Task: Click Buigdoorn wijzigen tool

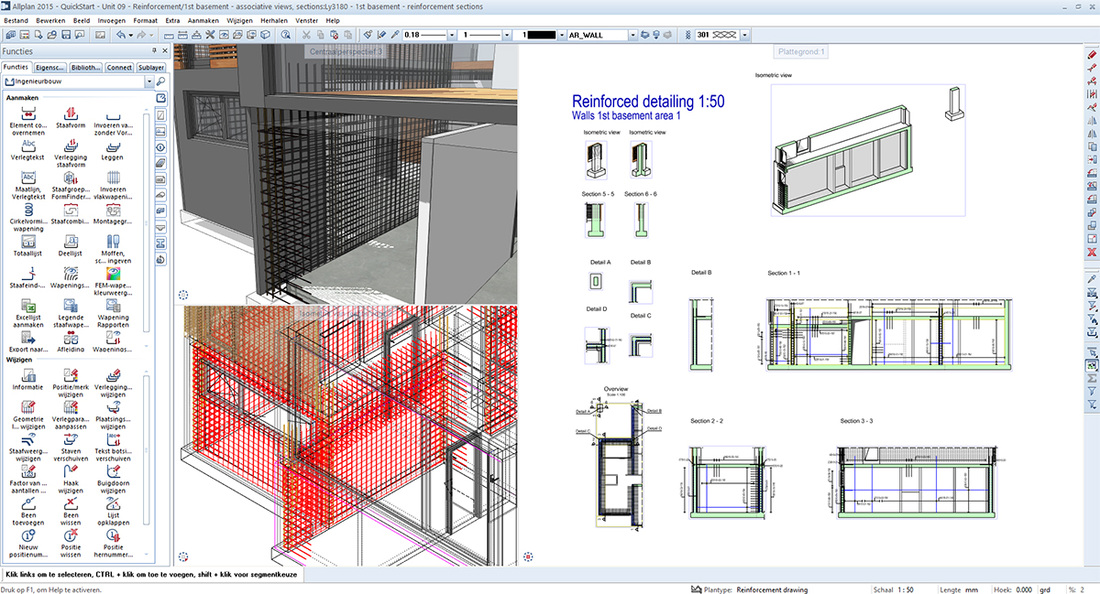Action: [x=112, y=478]
